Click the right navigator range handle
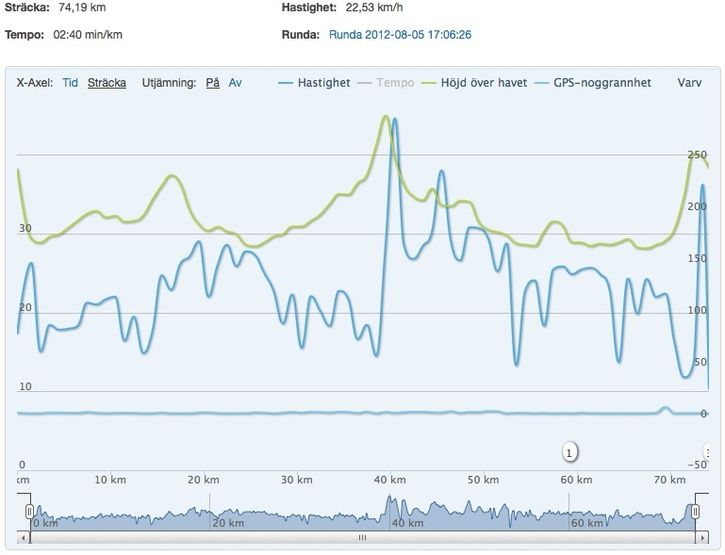This screenshot has width=725, height=555. (694, 512)
